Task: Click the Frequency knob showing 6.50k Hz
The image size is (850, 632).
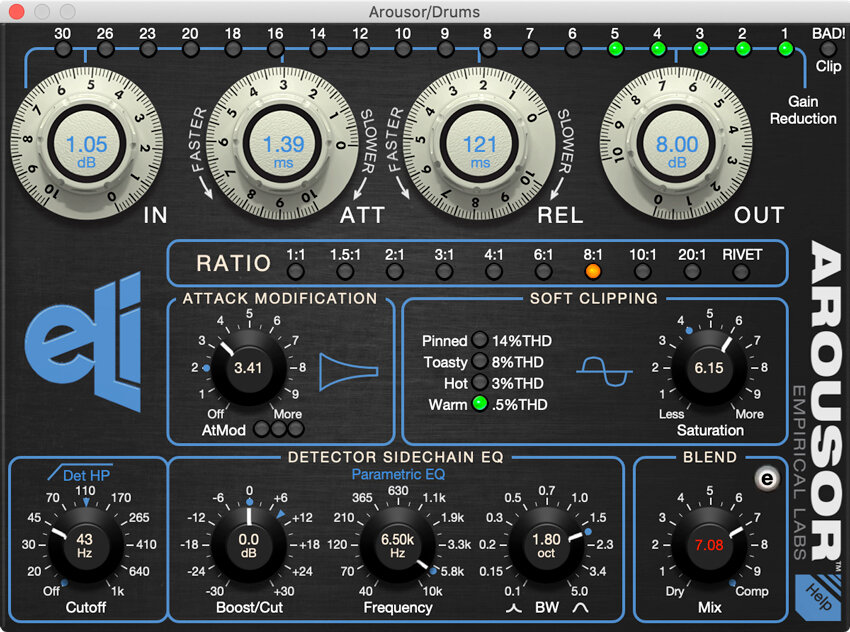Action: click(x=397, y=545)
